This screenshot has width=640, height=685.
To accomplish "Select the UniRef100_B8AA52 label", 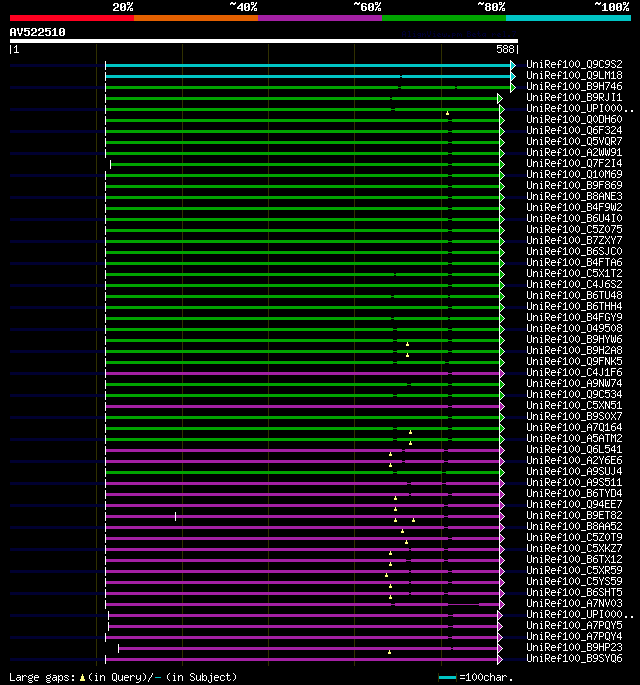I will pyautogui.click(x=574, y=526).
